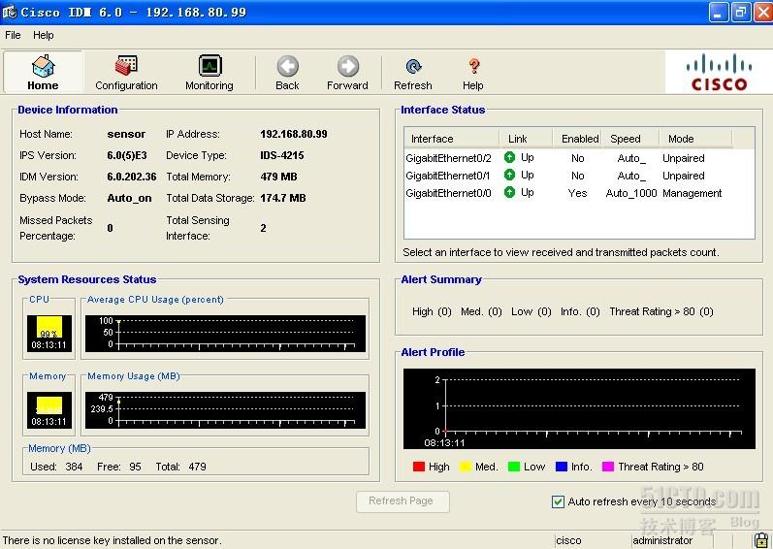773x549 pixels.
Task: Click the magenta Threat Rating legend swatch
Action: tap(608, 466)
